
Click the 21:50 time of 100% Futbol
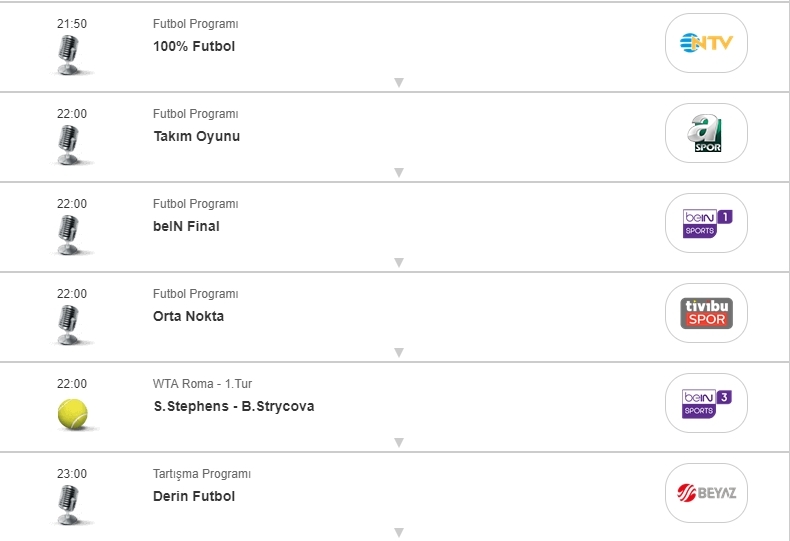point(72,24)
